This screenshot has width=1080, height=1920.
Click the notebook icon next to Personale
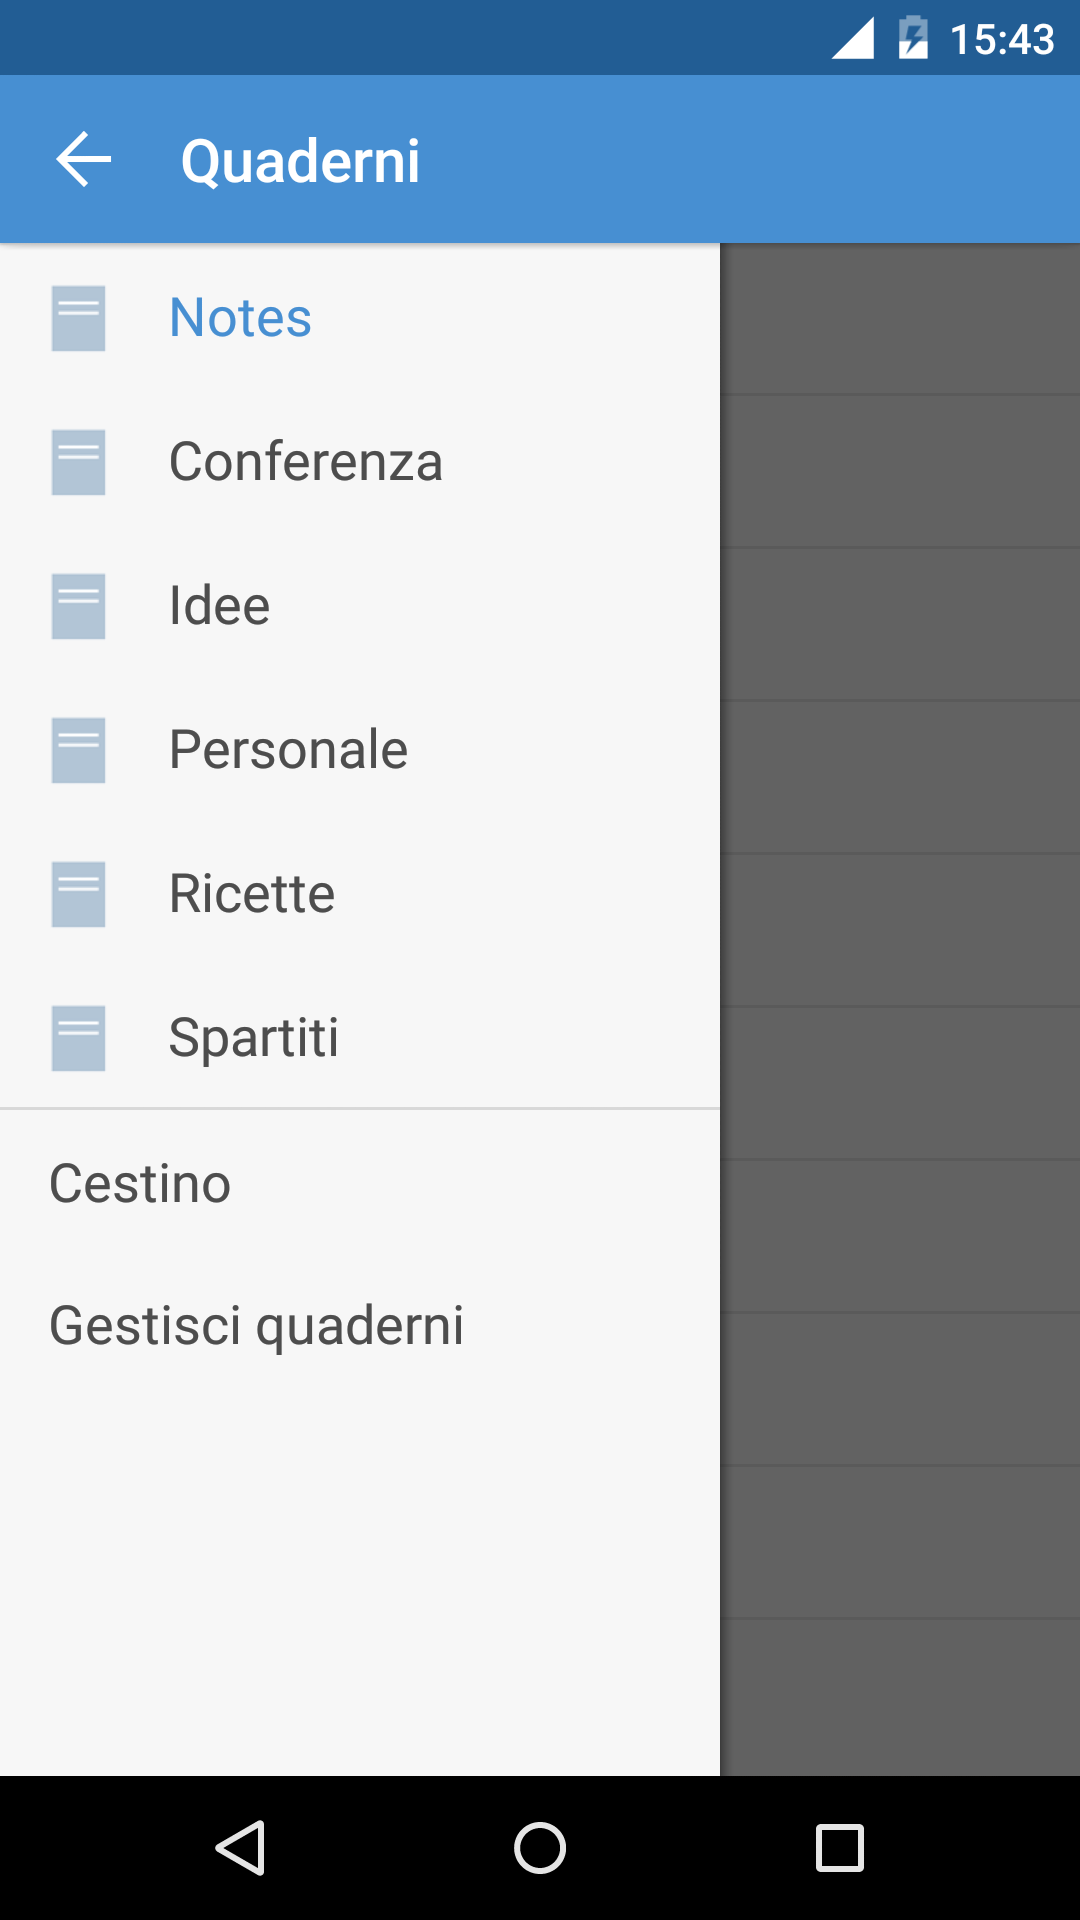coord(78,750)
